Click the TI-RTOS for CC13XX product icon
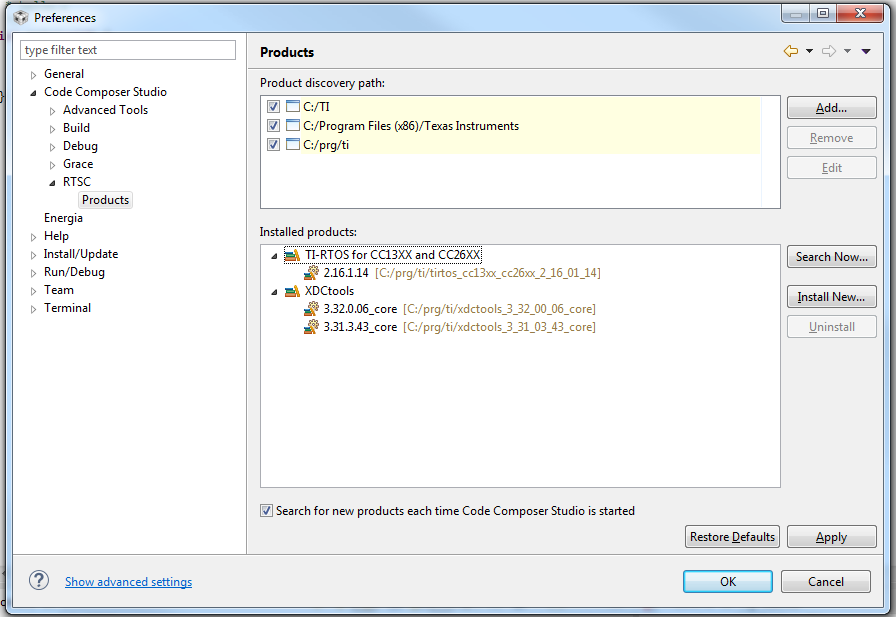The width and height of the screenshot is (896, 617). point(292,255)
